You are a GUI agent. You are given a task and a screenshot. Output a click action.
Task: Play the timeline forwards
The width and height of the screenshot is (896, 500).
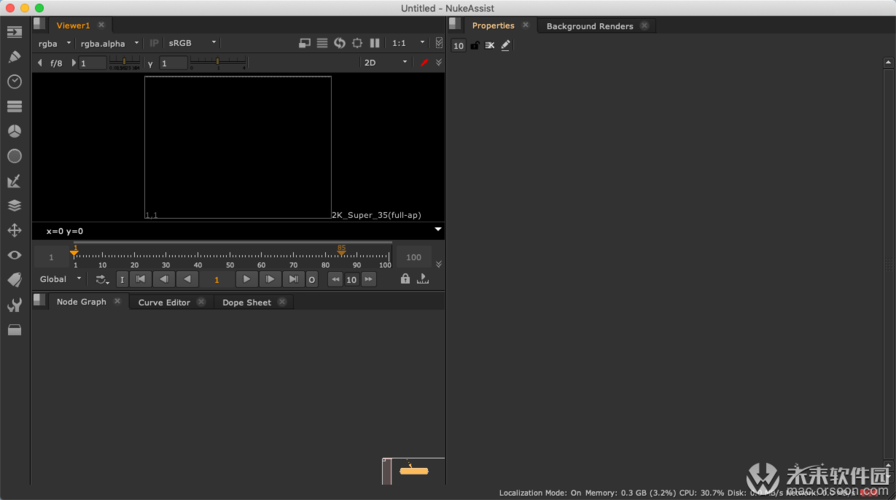point(246,279)
